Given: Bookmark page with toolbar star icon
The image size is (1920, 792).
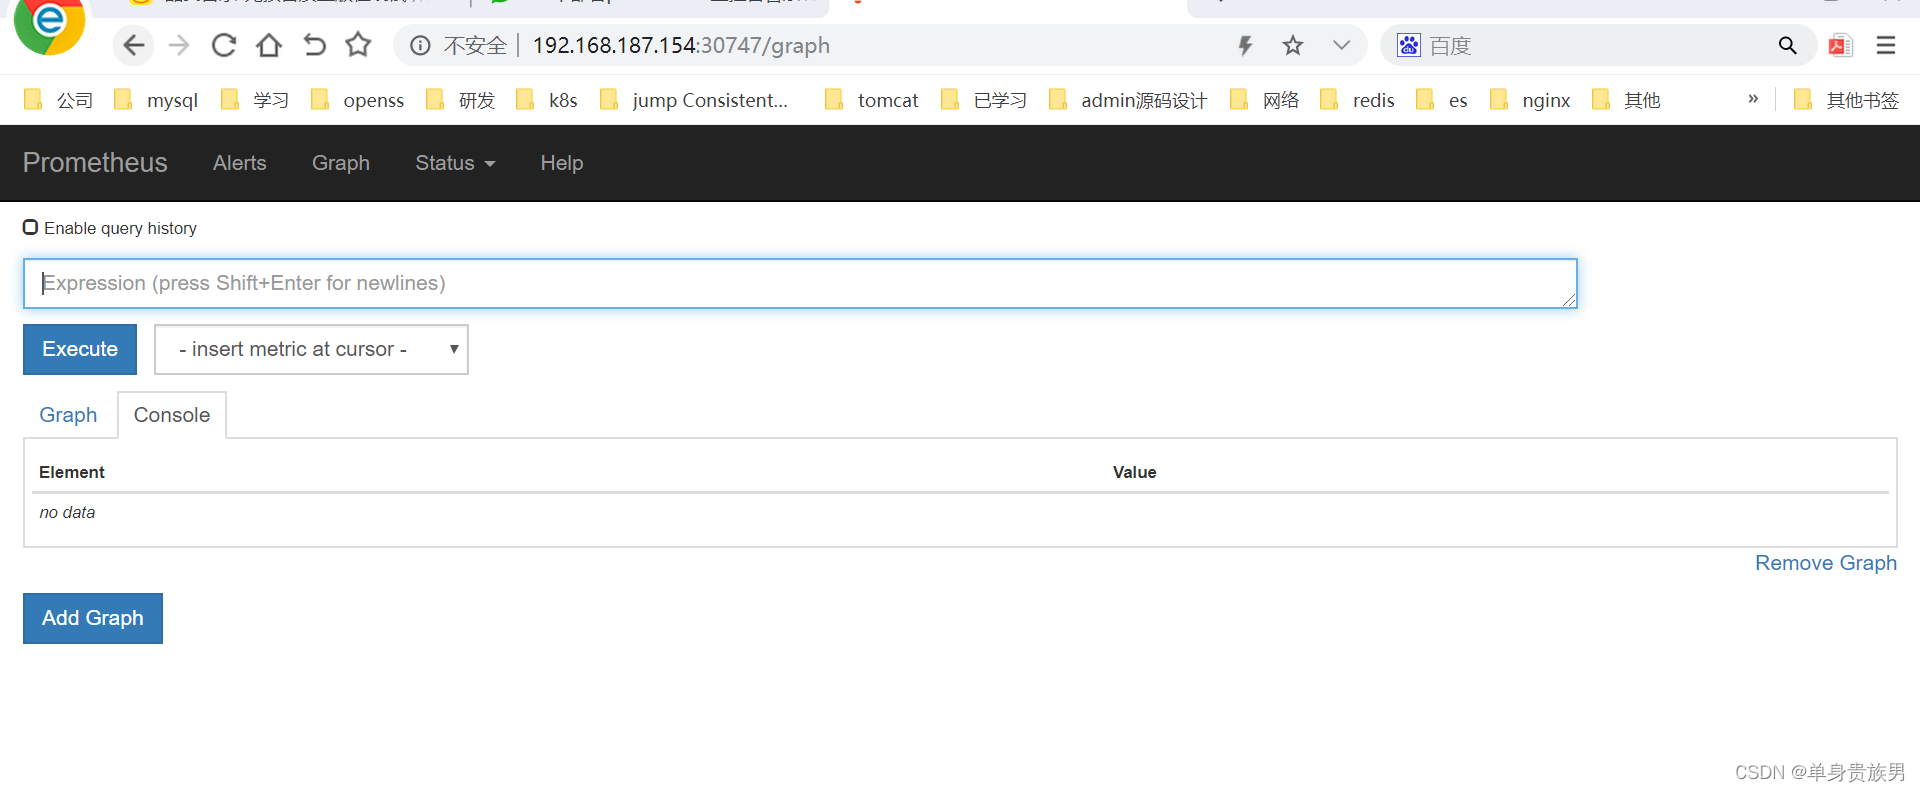Looking at the screenshot, I should pos(358,45).
